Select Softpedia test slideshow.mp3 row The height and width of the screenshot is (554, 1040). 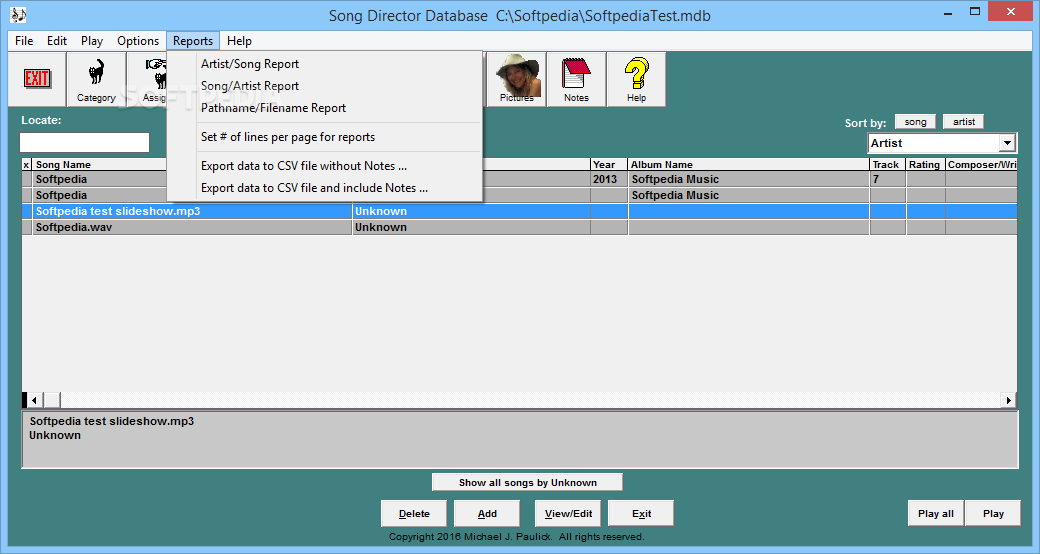tap(519, 211)
